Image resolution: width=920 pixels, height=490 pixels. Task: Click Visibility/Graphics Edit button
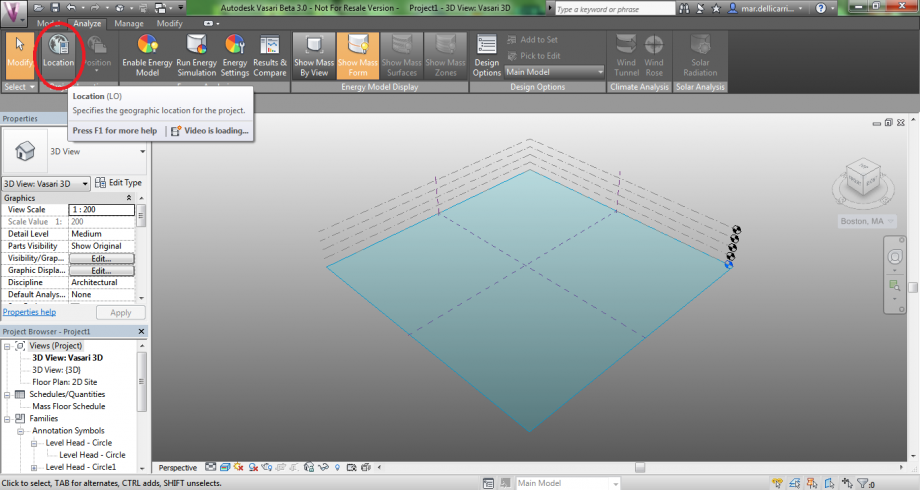tap(102, 258)
